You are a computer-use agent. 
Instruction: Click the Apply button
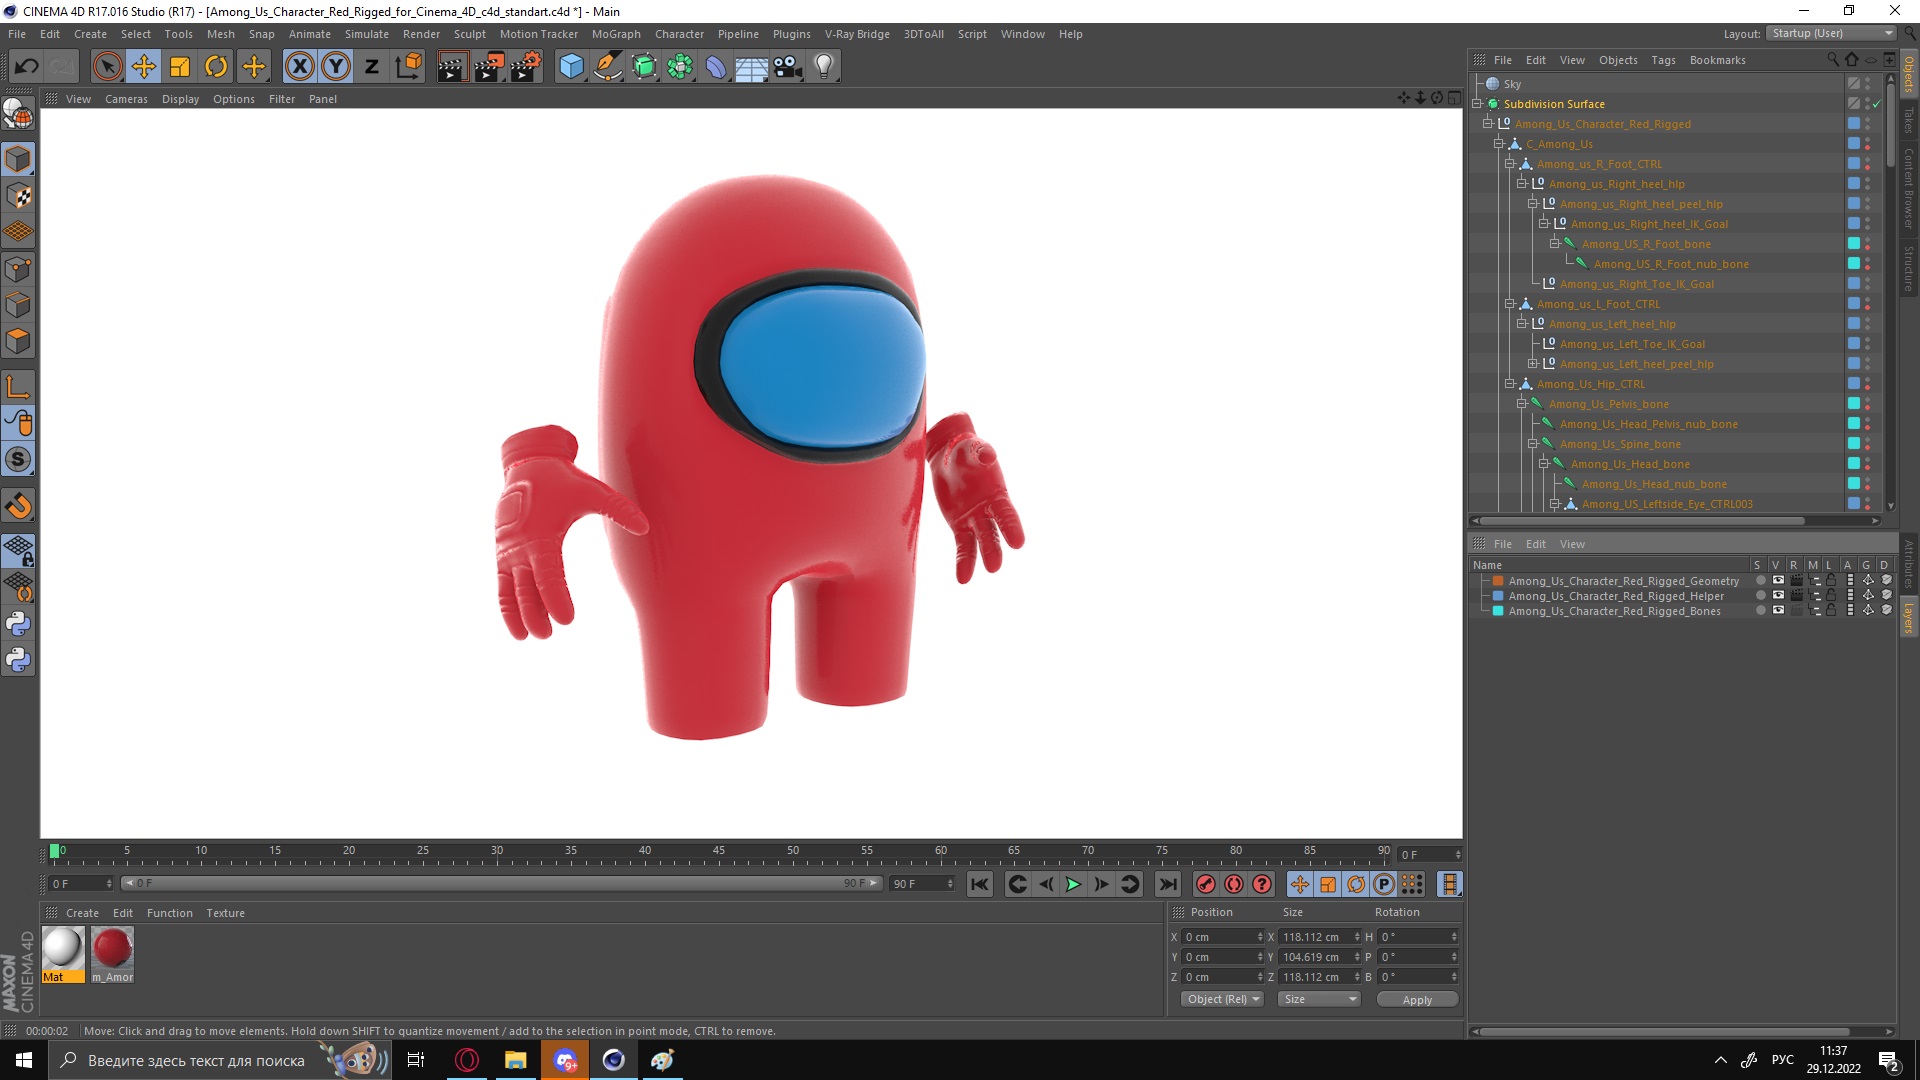point(1417,1000)
